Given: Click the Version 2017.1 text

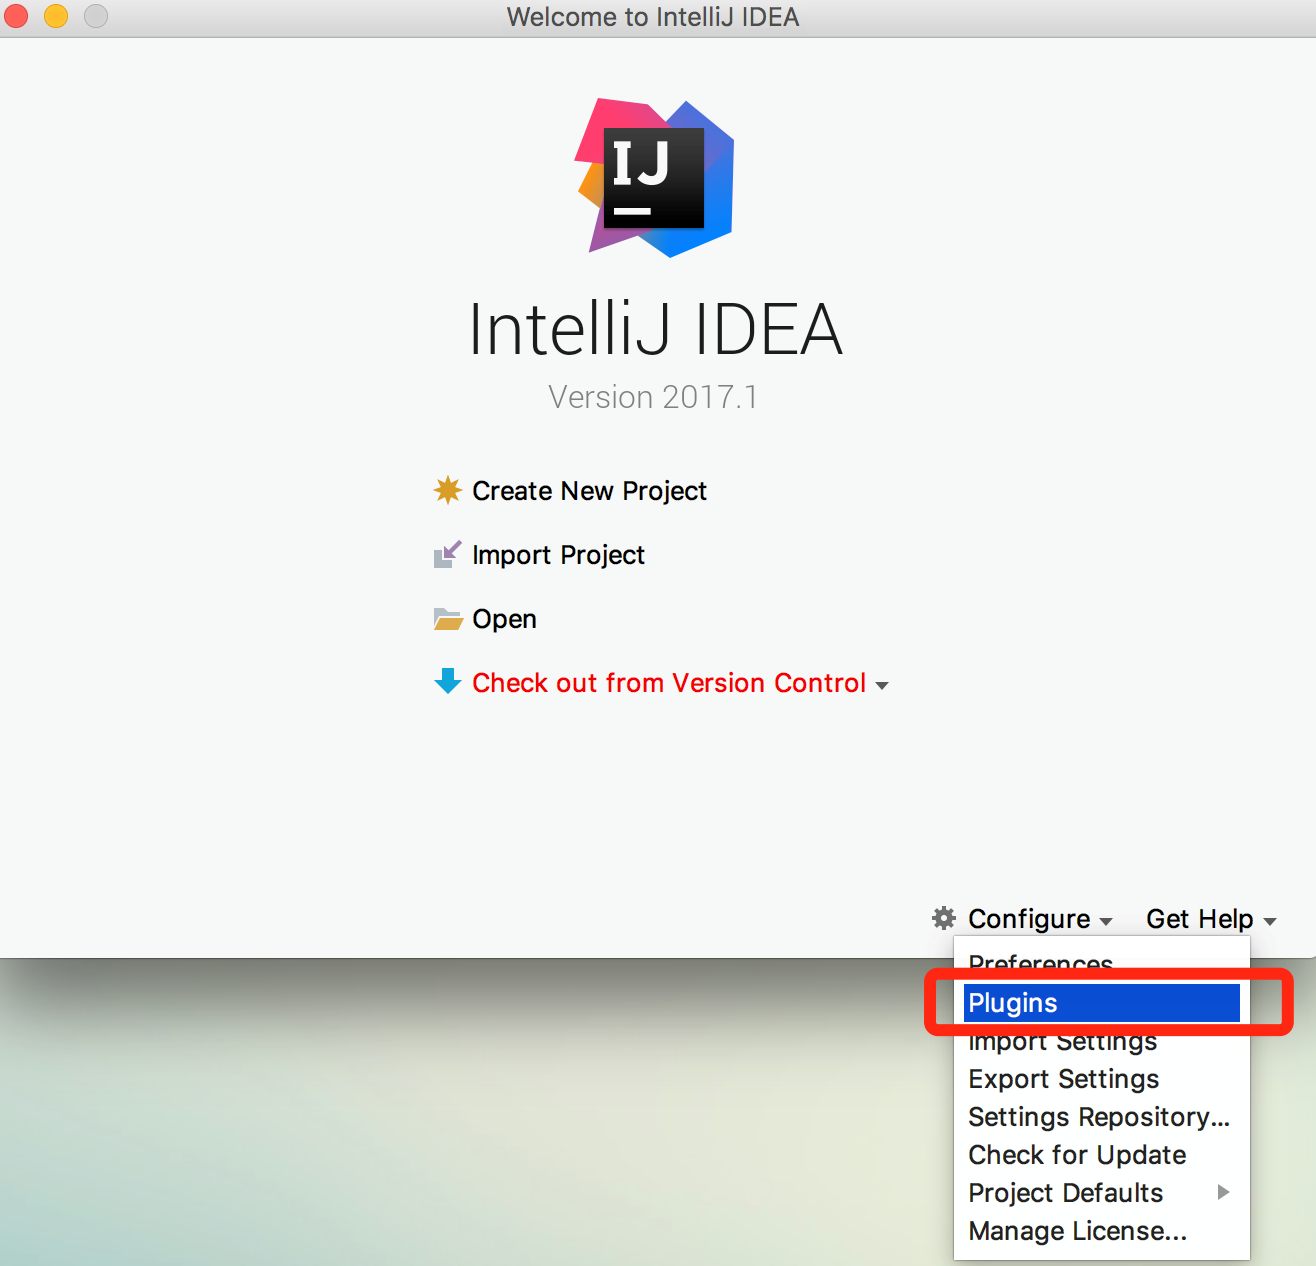Looking at the screenshot, I should [x=653, y=397].
